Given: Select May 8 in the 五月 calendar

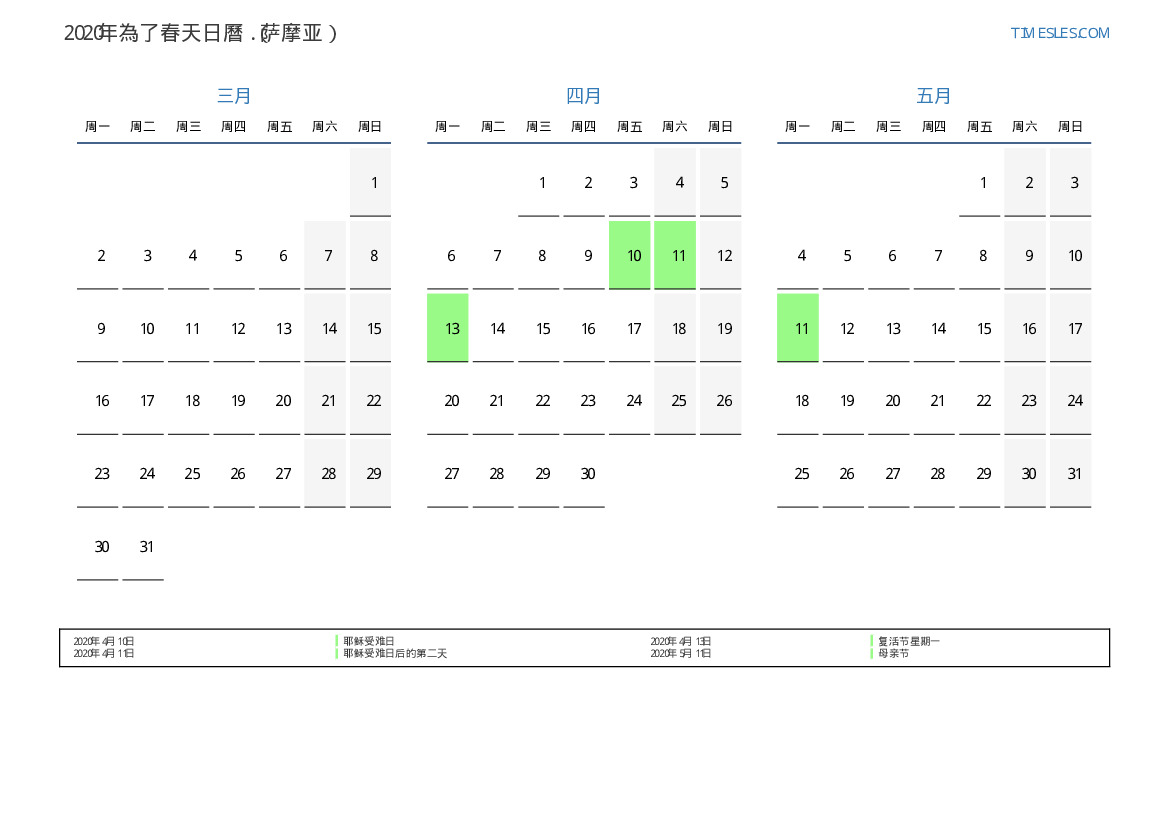Looking at the screenshot, I should pyautogui.click(x=980, y=255).
